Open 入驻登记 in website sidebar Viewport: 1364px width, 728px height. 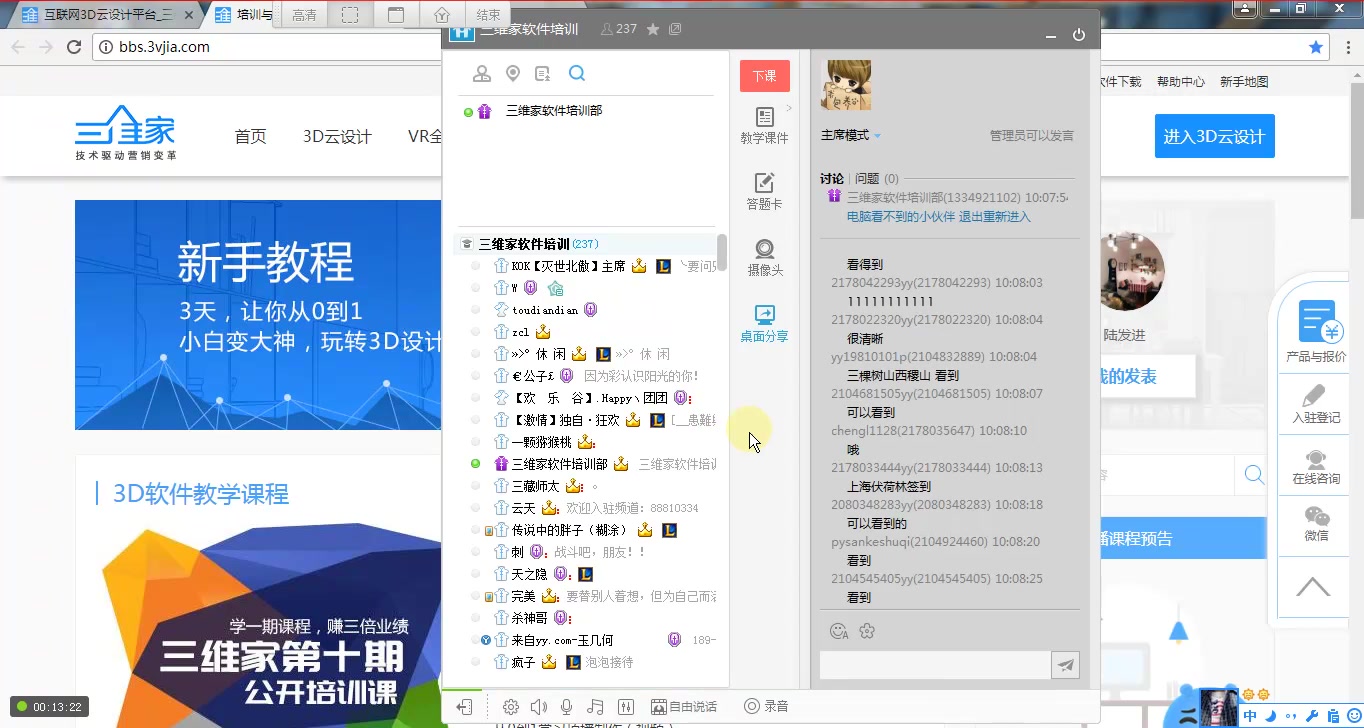[x=1316, y=404]
